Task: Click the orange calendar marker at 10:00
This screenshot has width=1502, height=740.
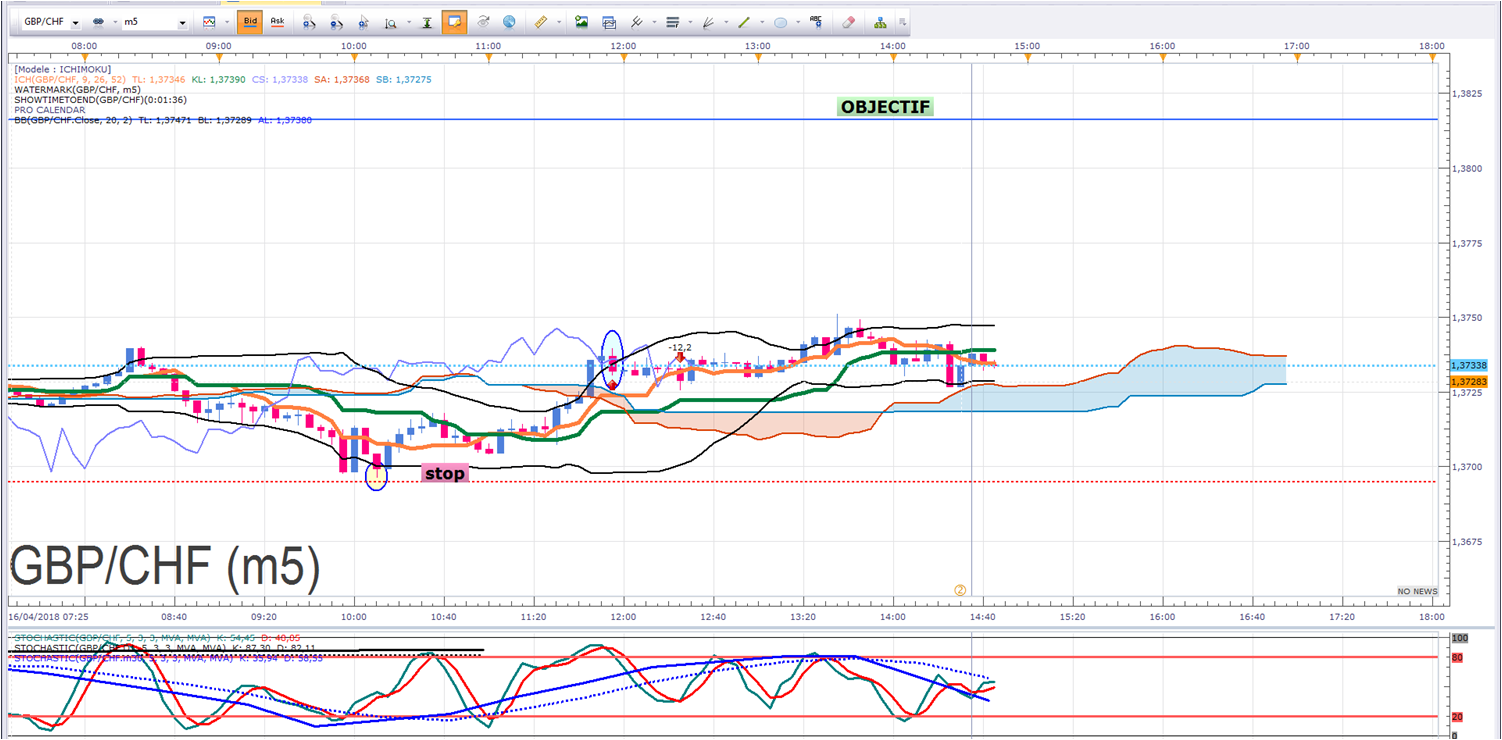Action: click(x=354, y=59)
